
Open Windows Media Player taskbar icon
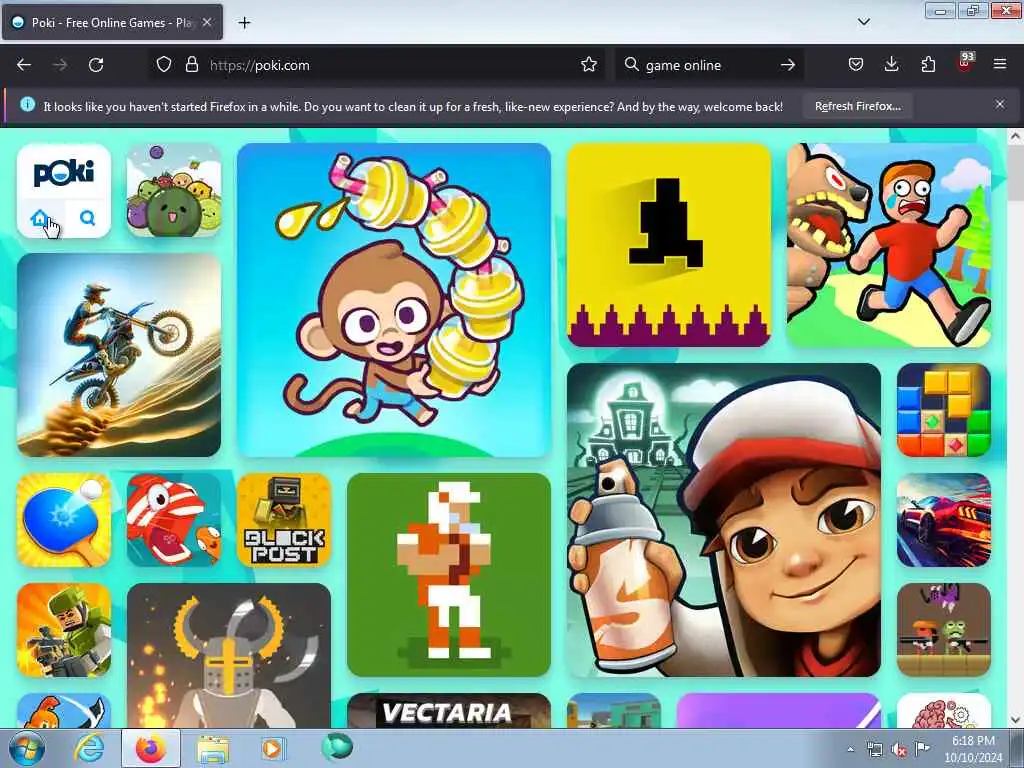(x=272, y=748)
